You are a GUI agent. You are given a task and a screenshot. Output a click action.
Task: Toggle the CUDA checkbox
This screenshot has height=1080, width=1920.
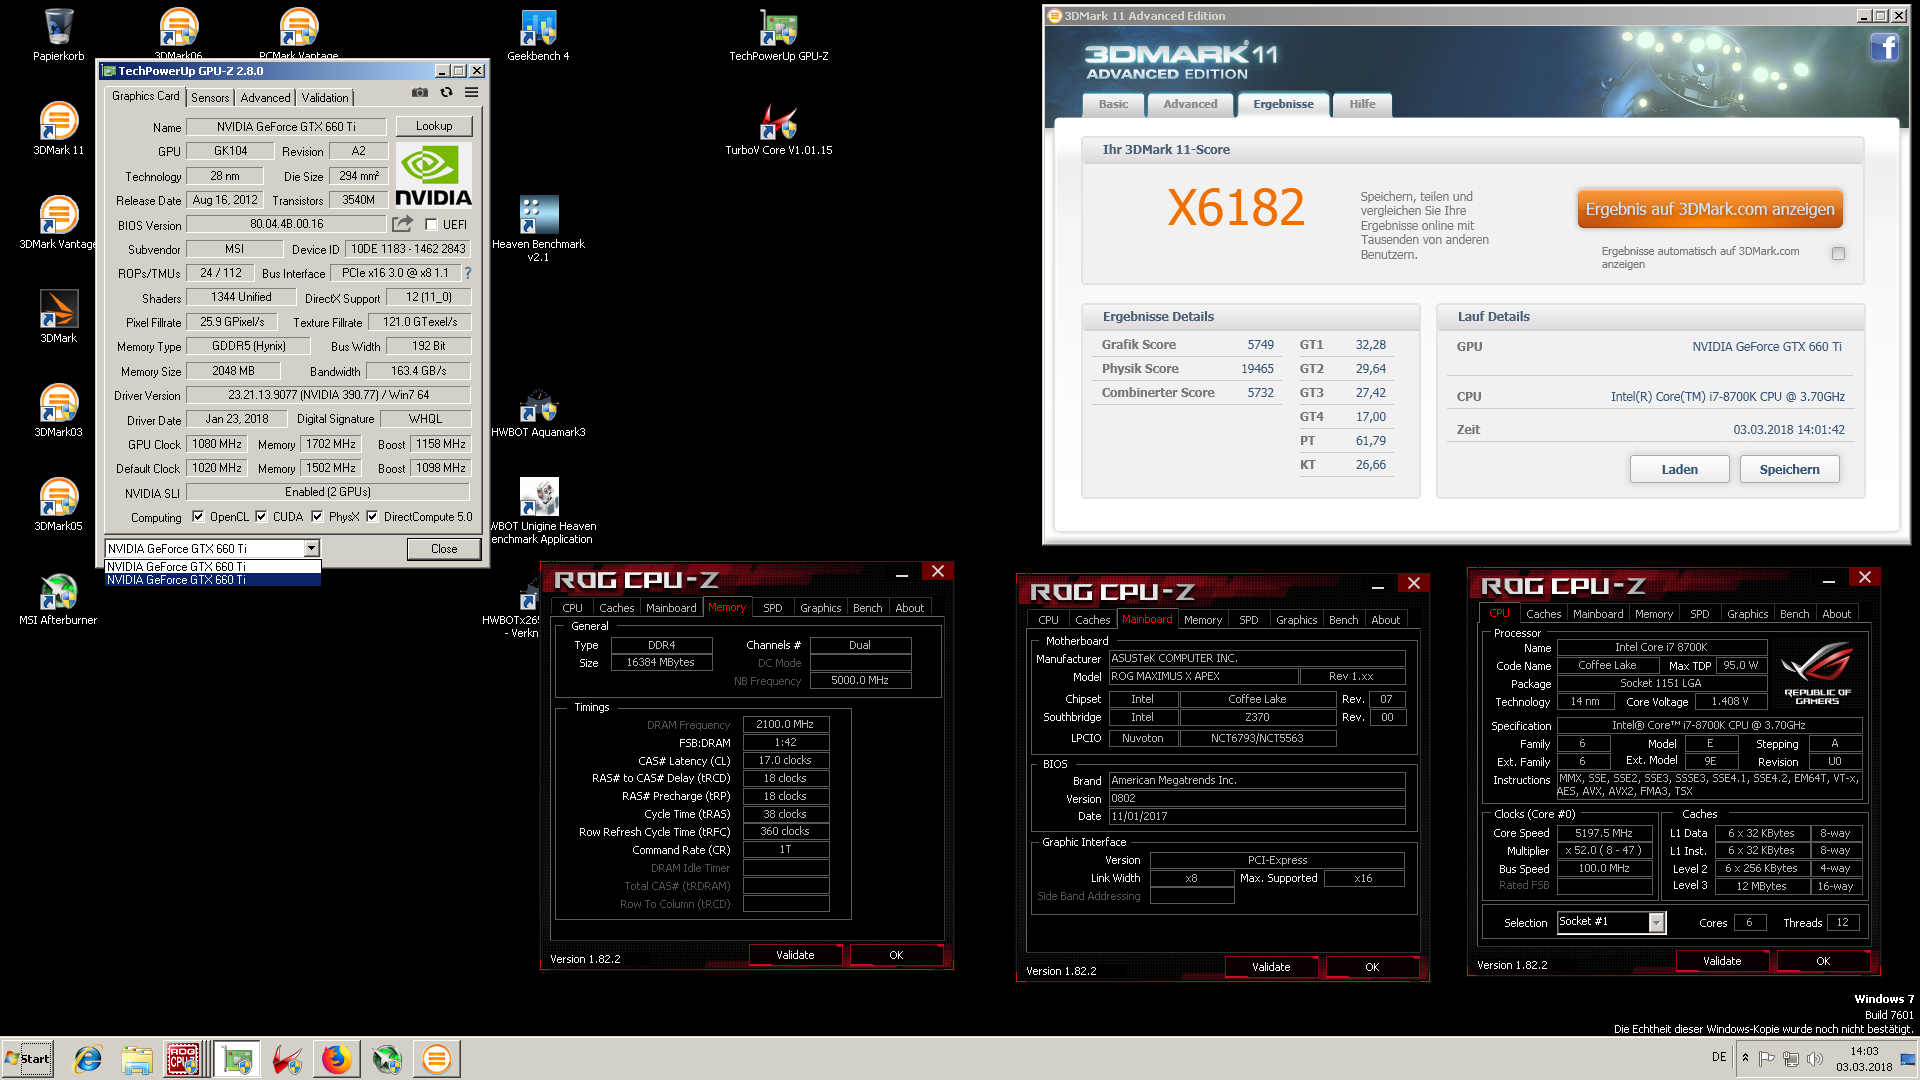click(x=261, y=517)
